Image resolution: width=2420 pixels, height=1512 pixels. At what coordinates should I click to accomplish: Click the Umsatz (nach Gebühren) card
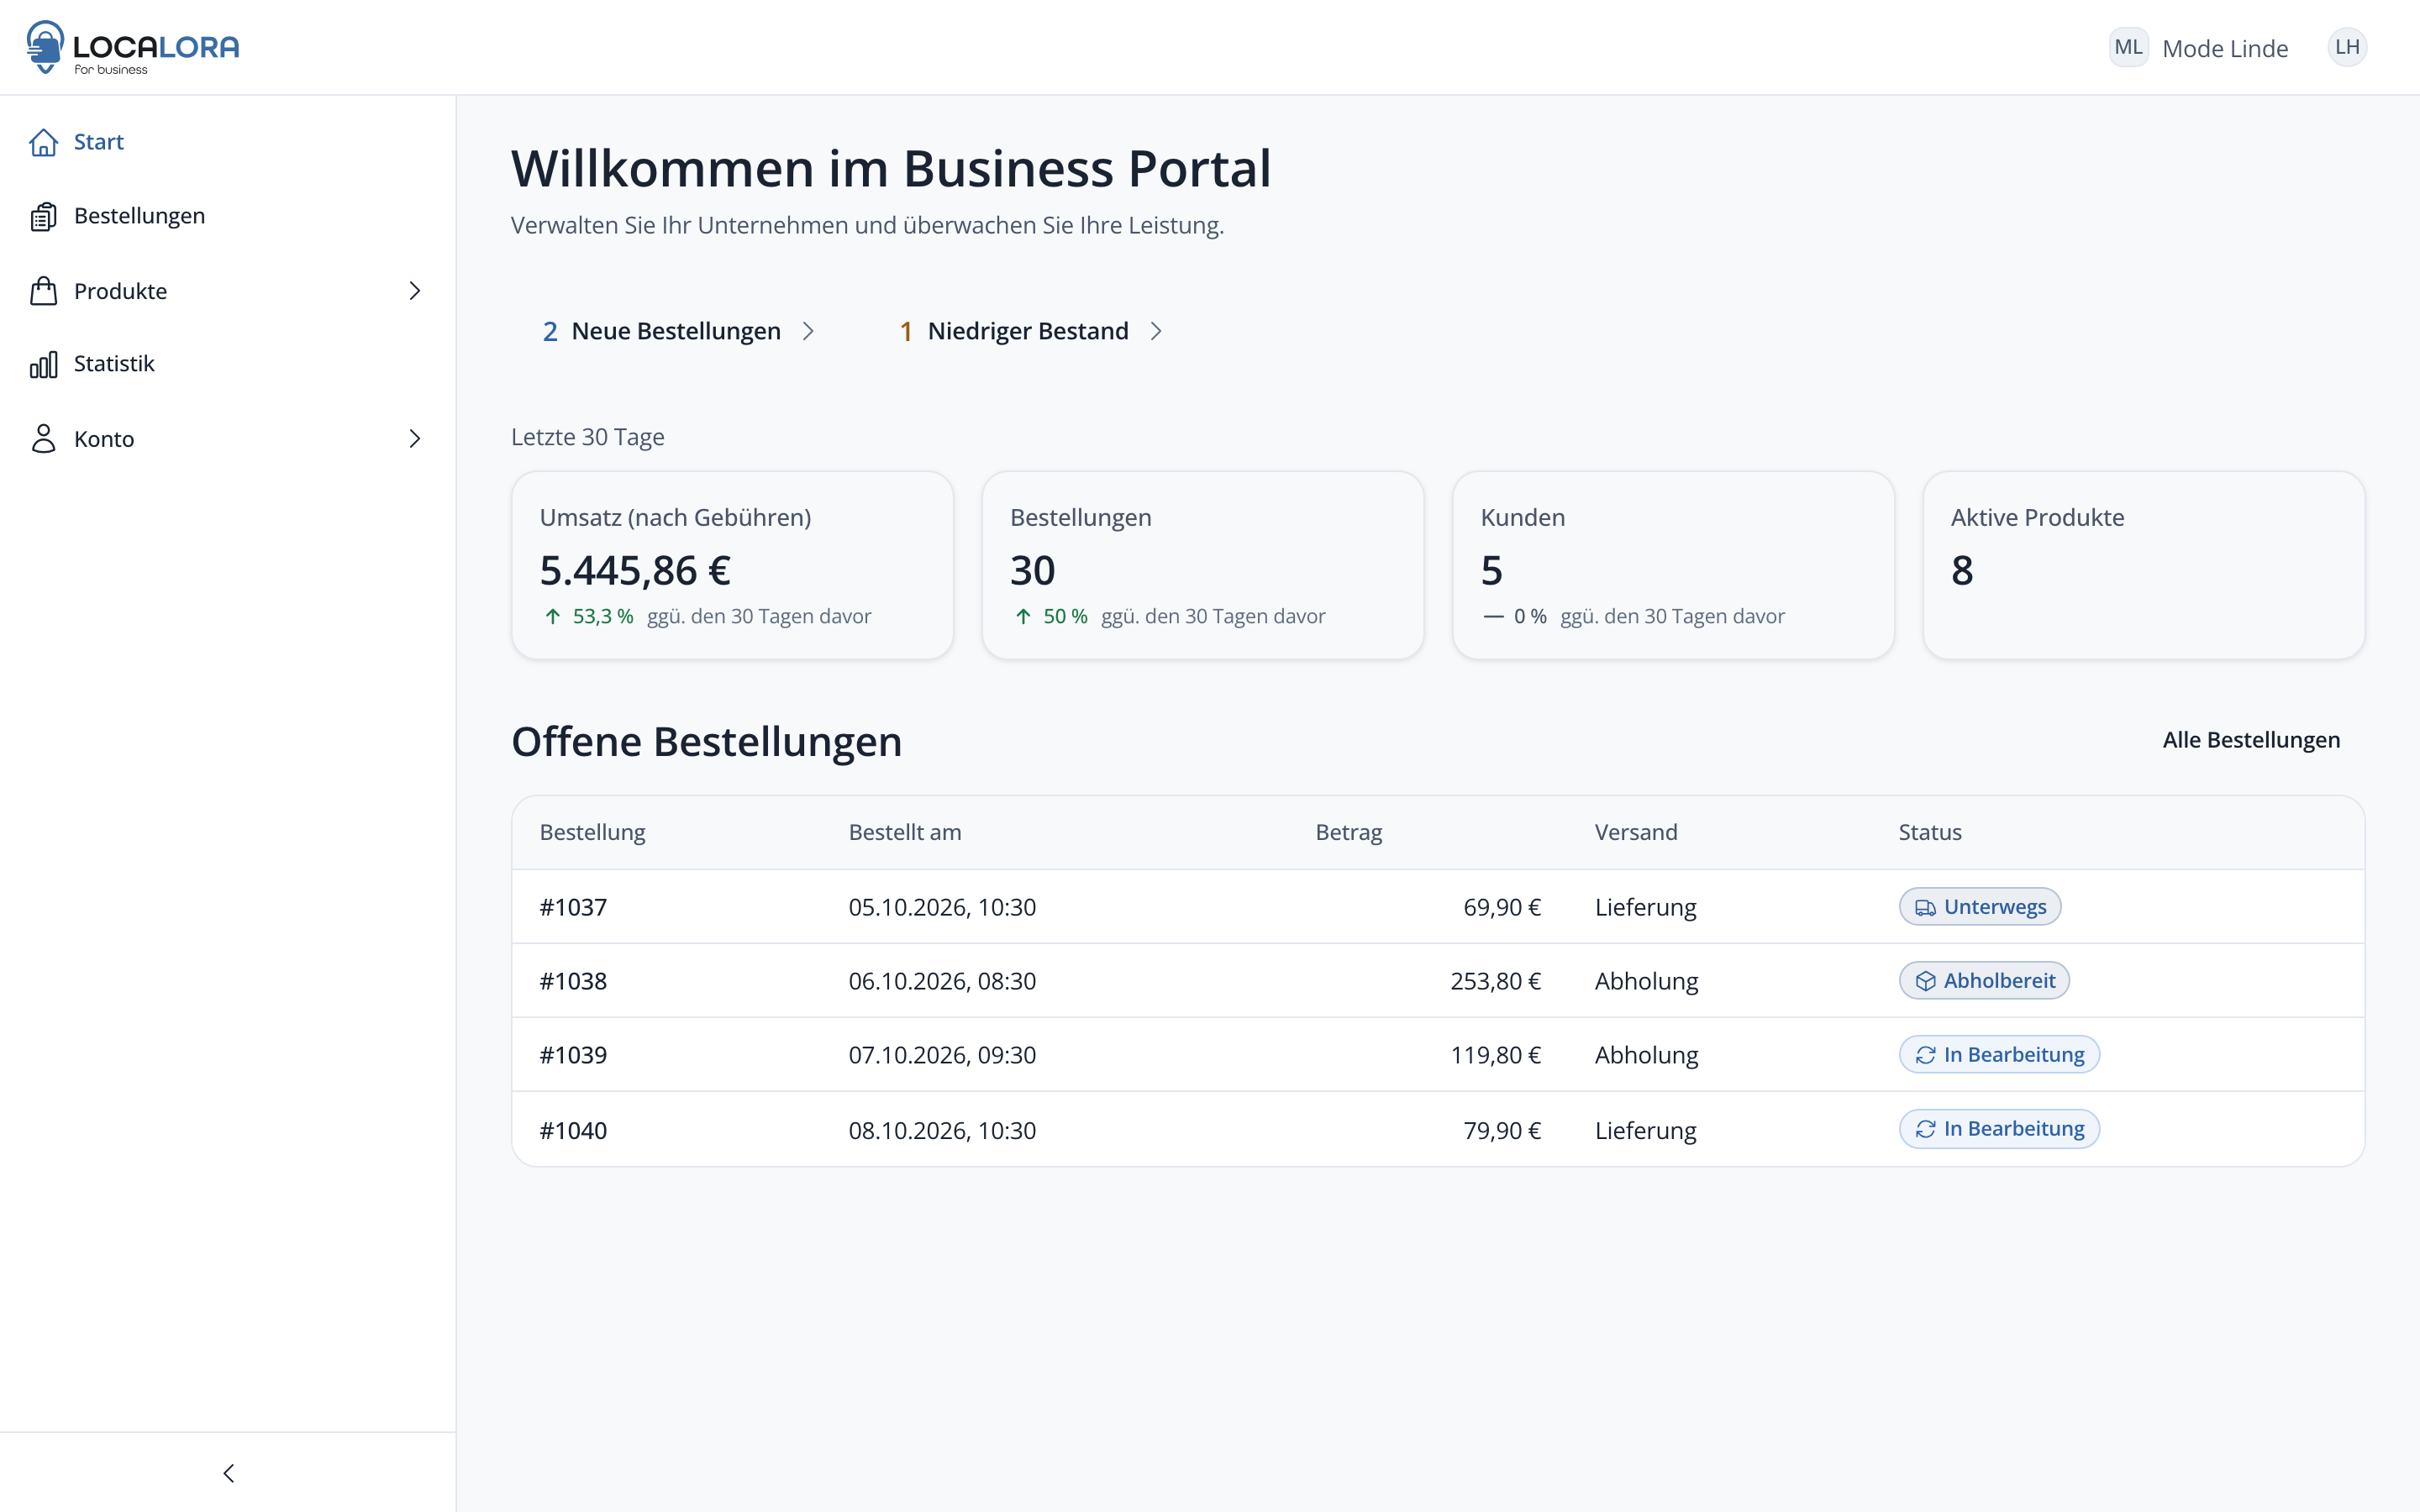coord(732,565)
